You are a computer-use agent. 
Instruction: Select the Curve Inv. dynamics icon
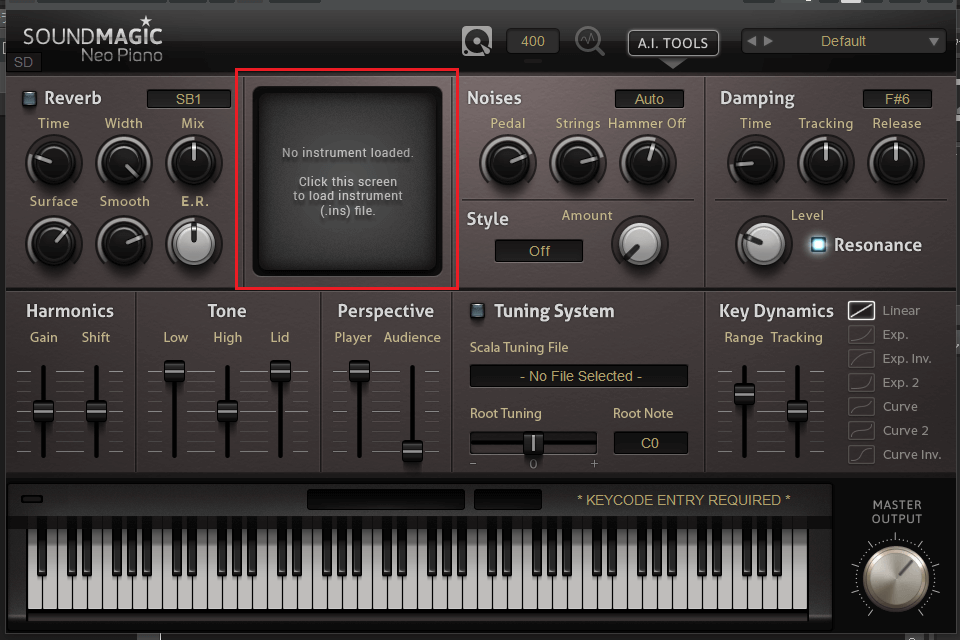point(861,454)
